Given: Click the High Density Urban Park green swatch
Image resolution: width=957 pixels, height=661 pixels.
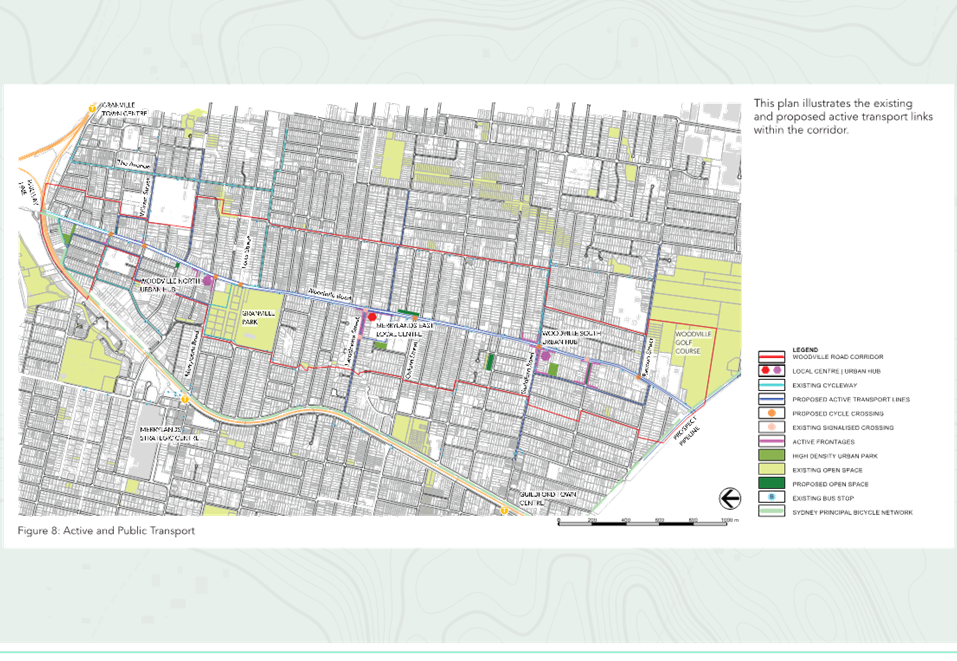Looking at the screenshot, I should (771, 455).
